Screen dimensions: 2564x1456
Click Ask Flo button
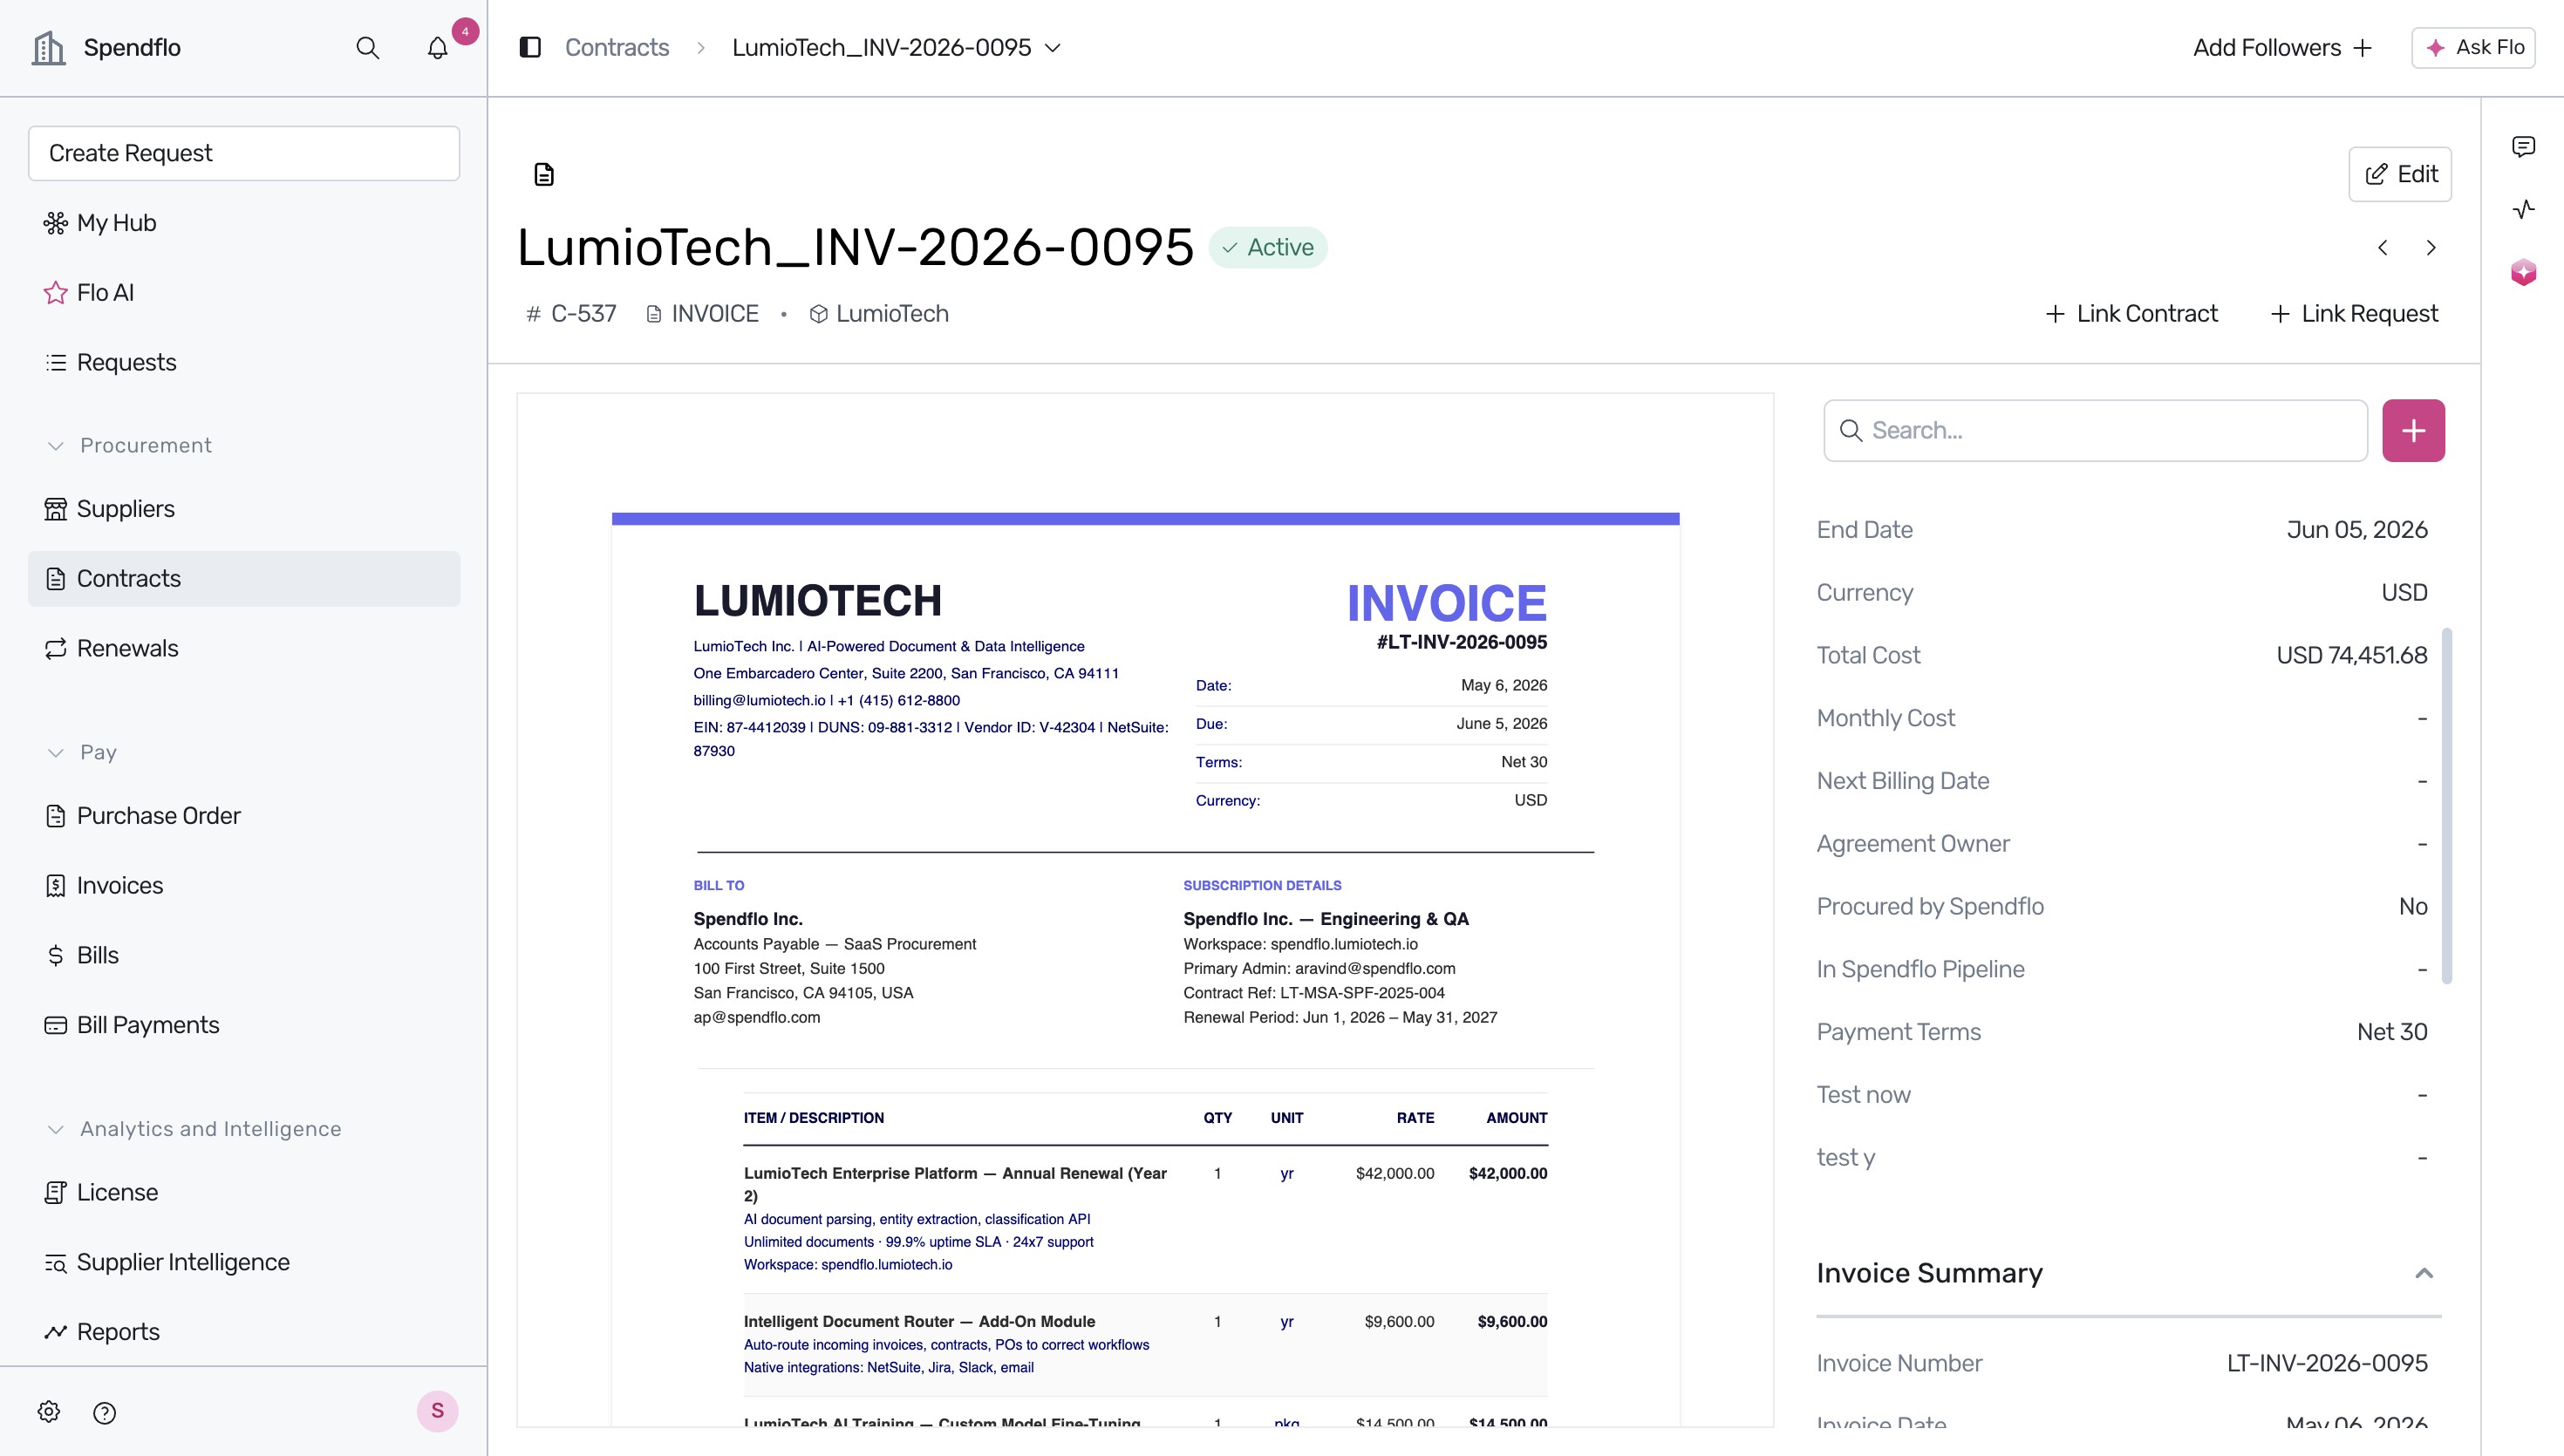2473,47
